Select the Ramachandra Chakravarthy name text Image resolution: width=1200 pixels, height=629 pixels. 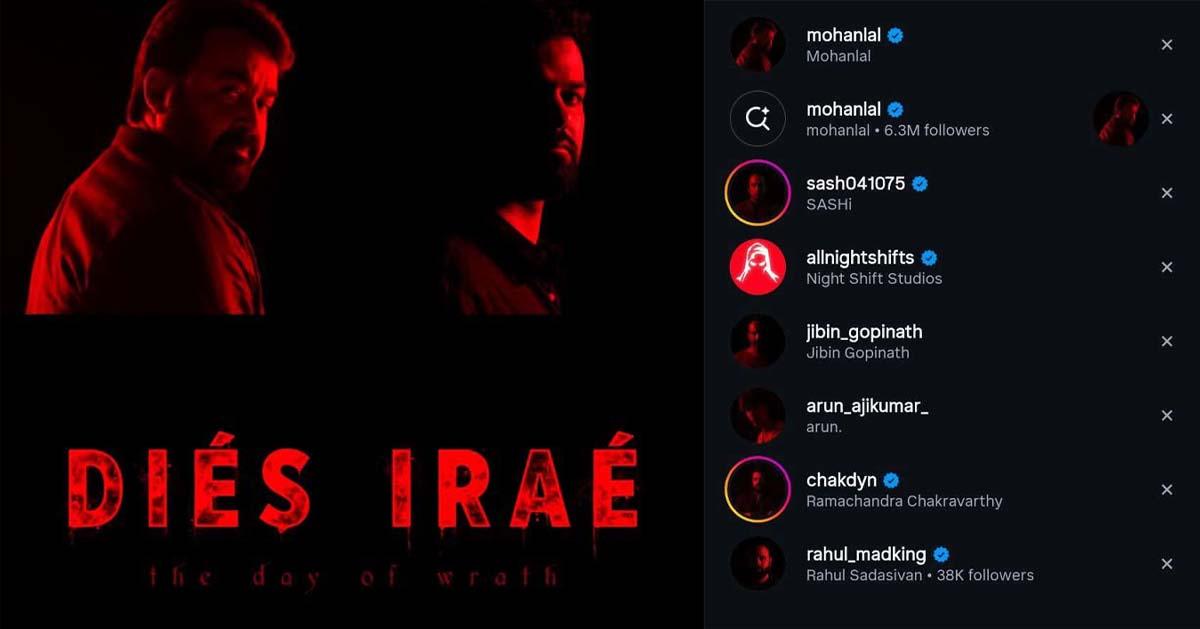pos(904,501)
